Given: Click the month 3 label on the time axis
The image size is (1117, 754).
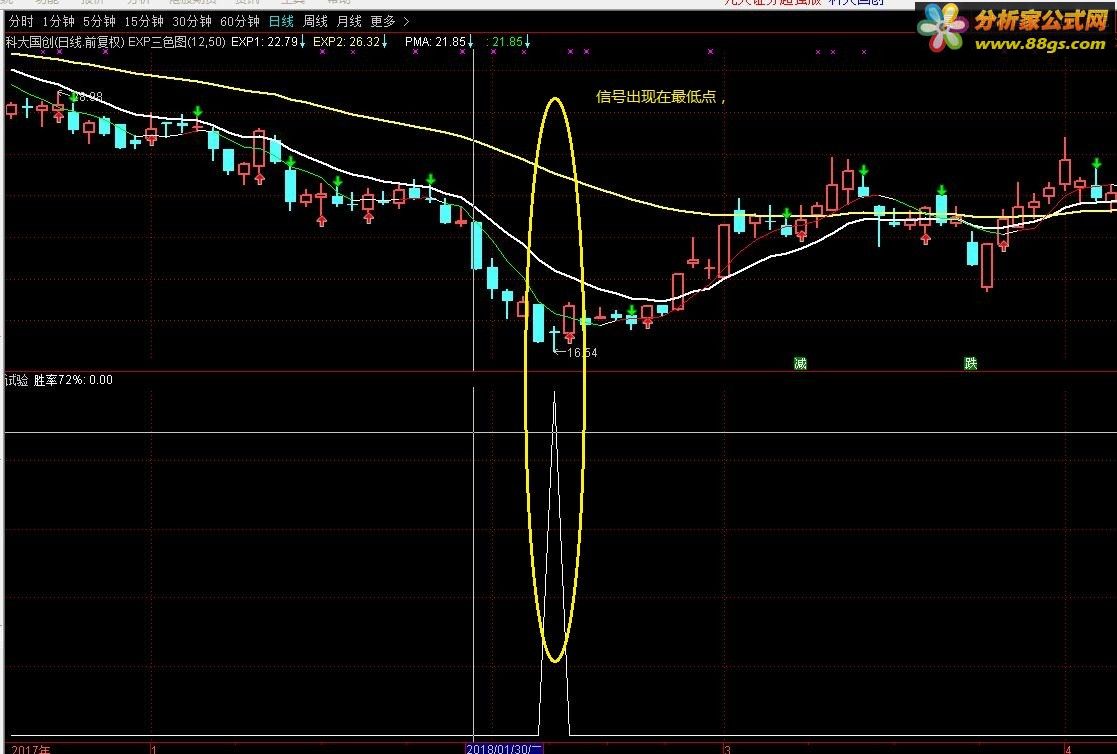Looking at the screenshot, I should 727,749.
